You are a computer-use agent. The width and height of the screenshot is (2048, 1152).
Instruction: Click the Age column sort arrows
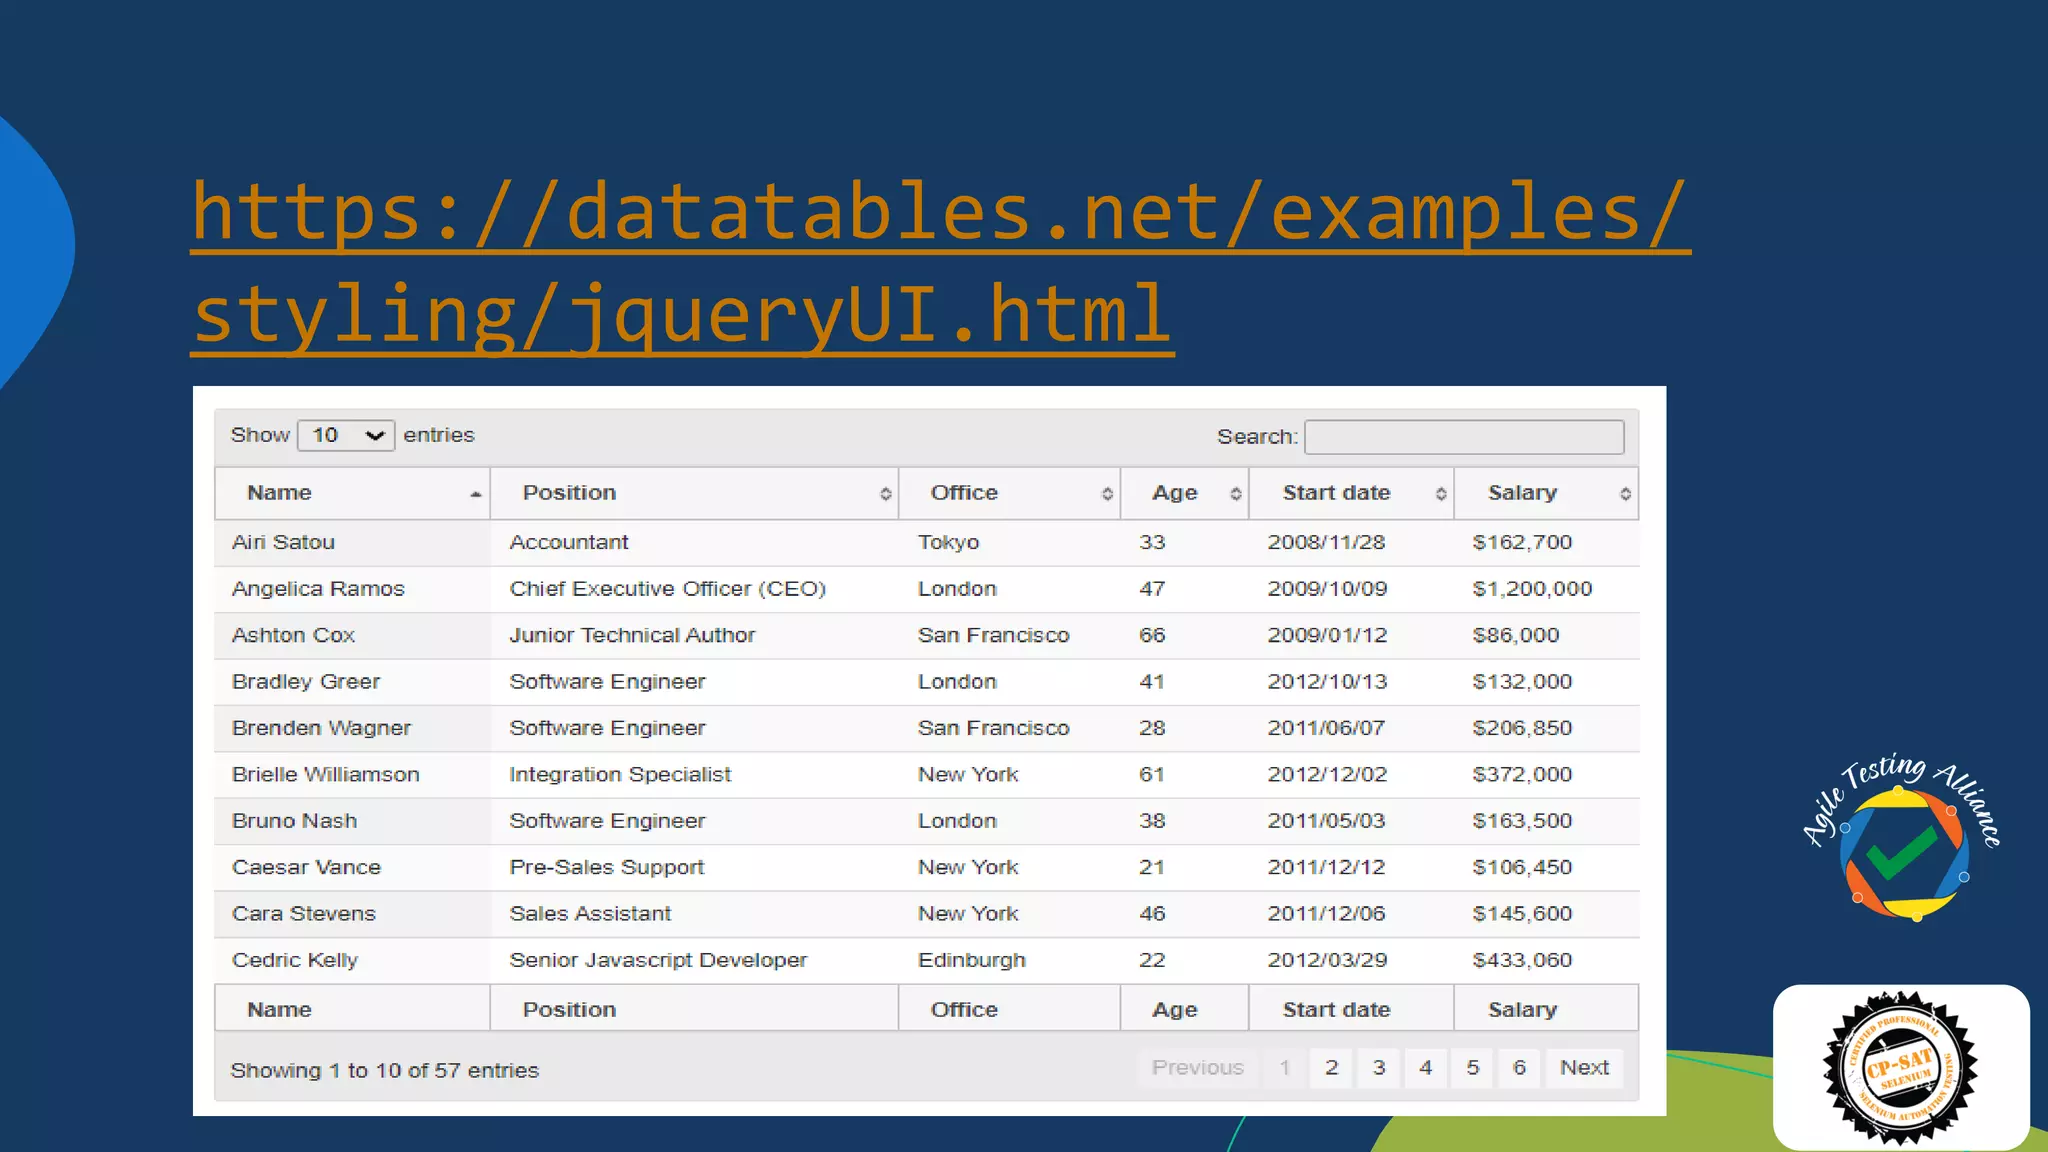(x=1236, y=494)
